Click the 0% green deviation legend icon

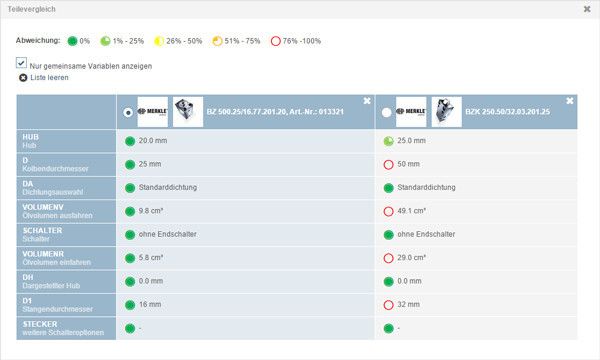click(x=72, y=41)
